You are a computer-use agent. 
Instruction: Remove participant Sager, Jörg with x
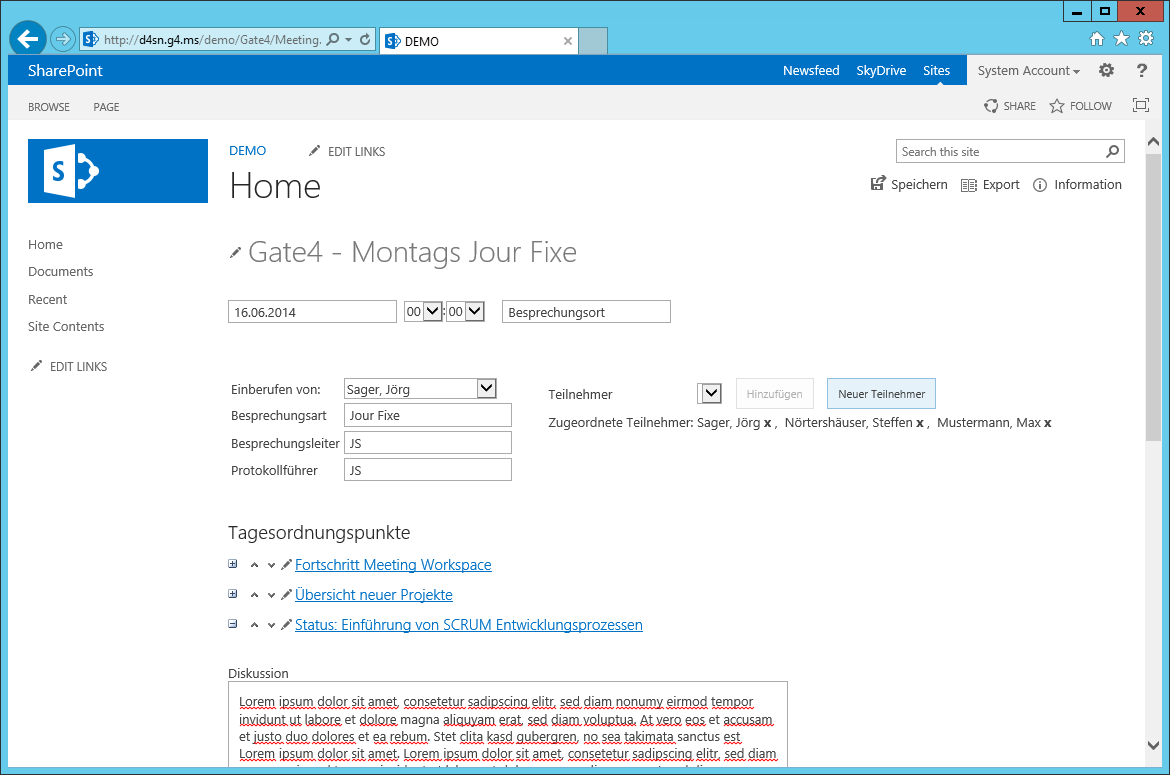point(767,423)
